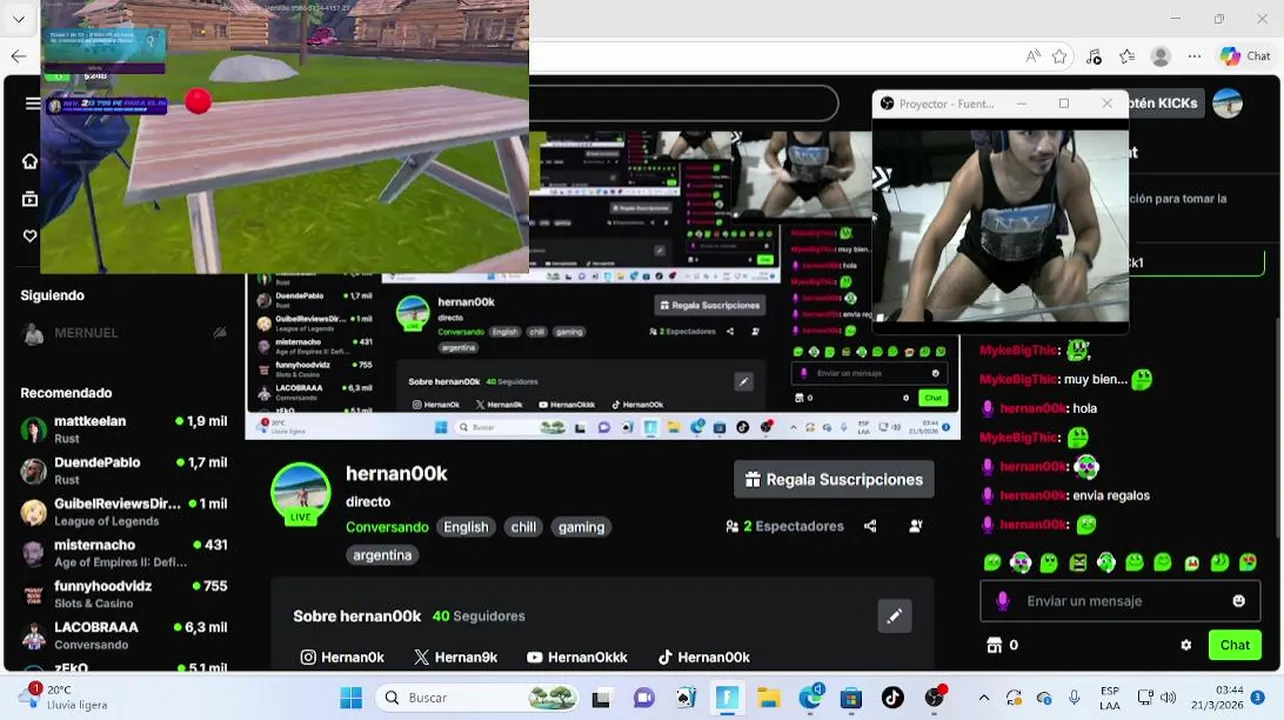Open Windows Start menu
Image resolution: width=1284 pixels, height=720 pixels.
coord(350,697)
